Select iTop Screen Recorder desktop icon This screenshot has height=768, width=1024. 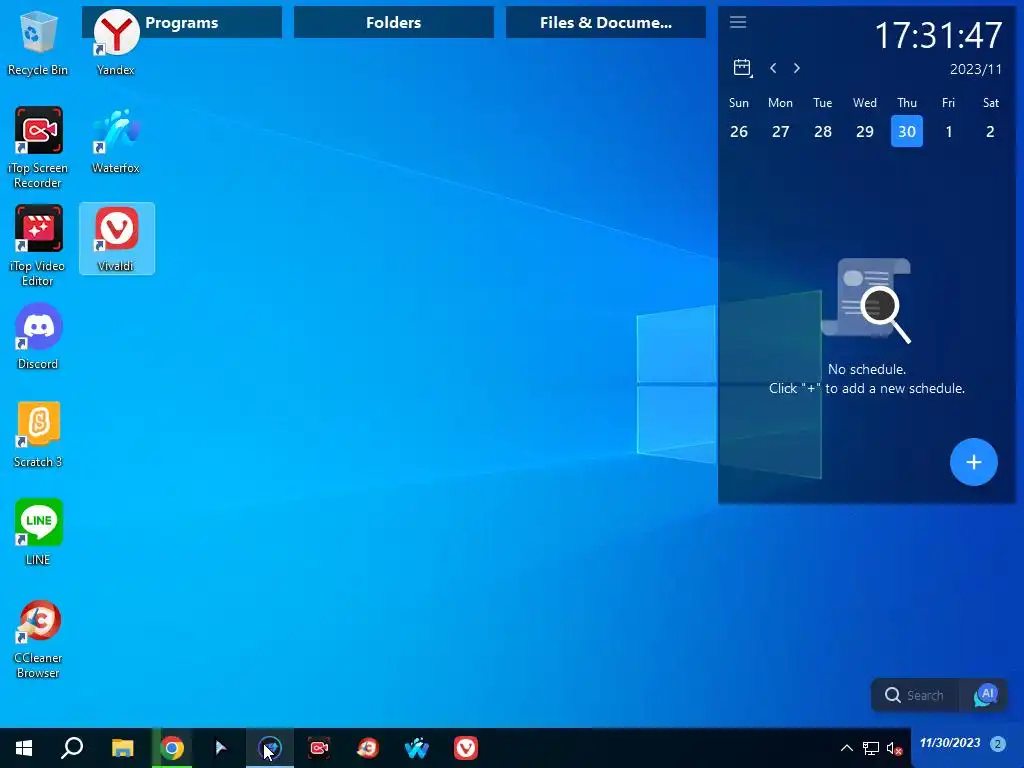[x=38, y=148]
